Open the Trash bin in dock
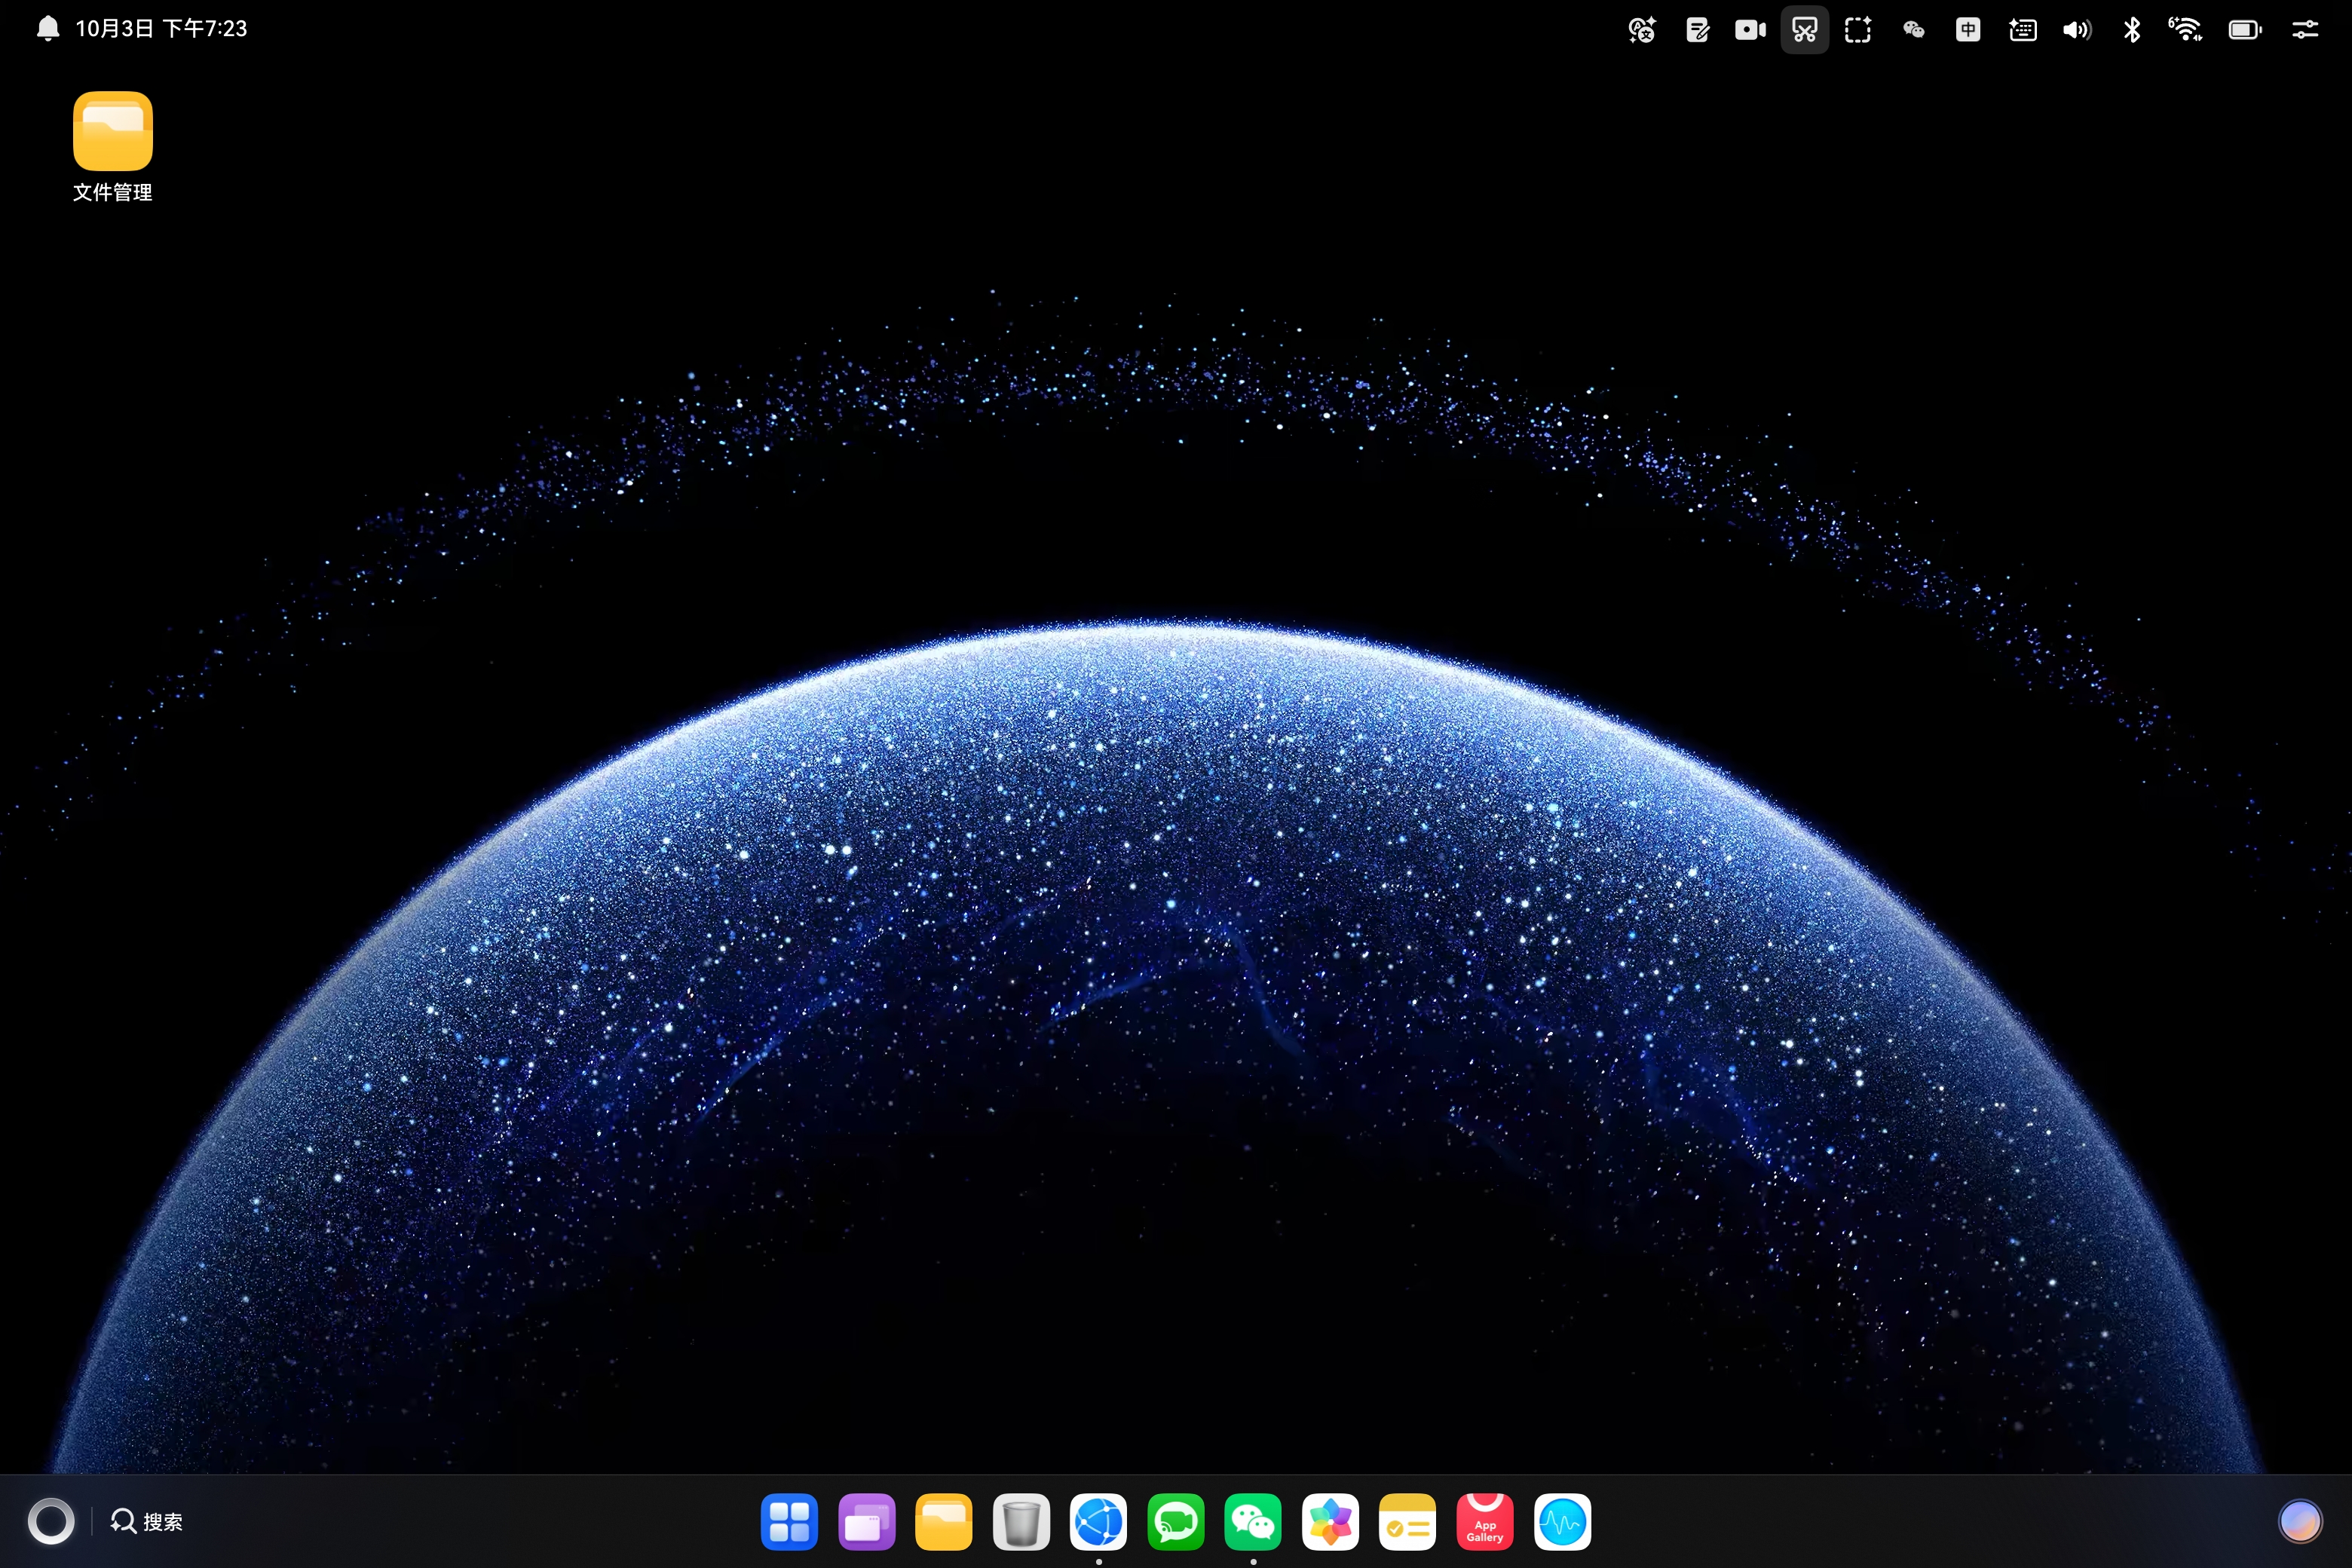 point(1021,1522)
